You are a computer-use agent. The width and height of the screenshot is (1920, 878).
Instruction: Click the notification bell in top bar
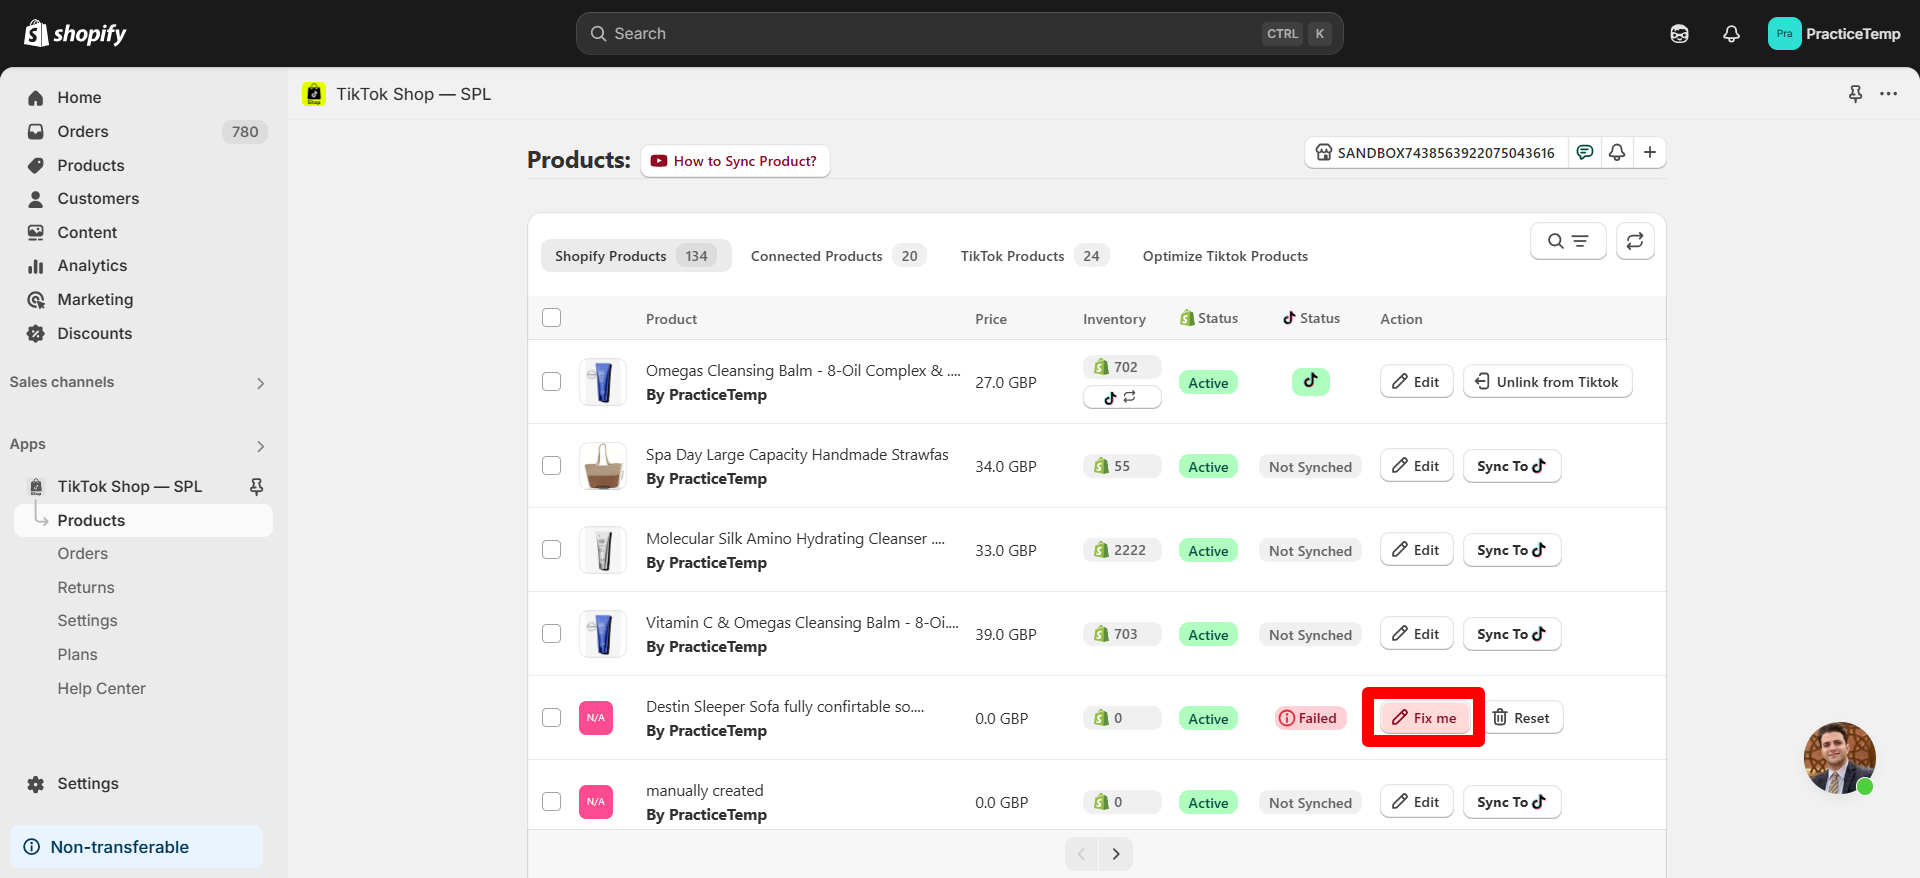point(1731,34)
